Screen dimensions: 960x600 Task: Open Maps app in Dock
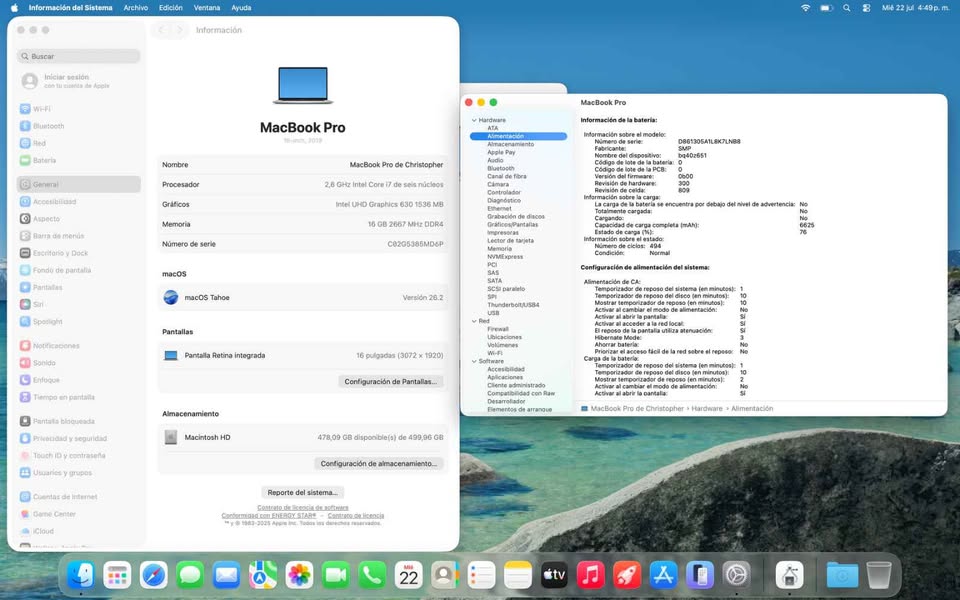(x=263, y=575)
